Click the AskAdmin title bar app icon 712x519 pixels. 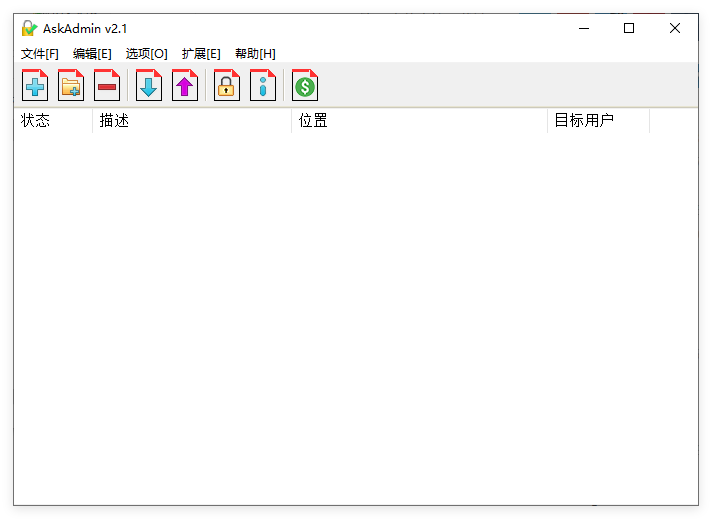tap(29, 28)
